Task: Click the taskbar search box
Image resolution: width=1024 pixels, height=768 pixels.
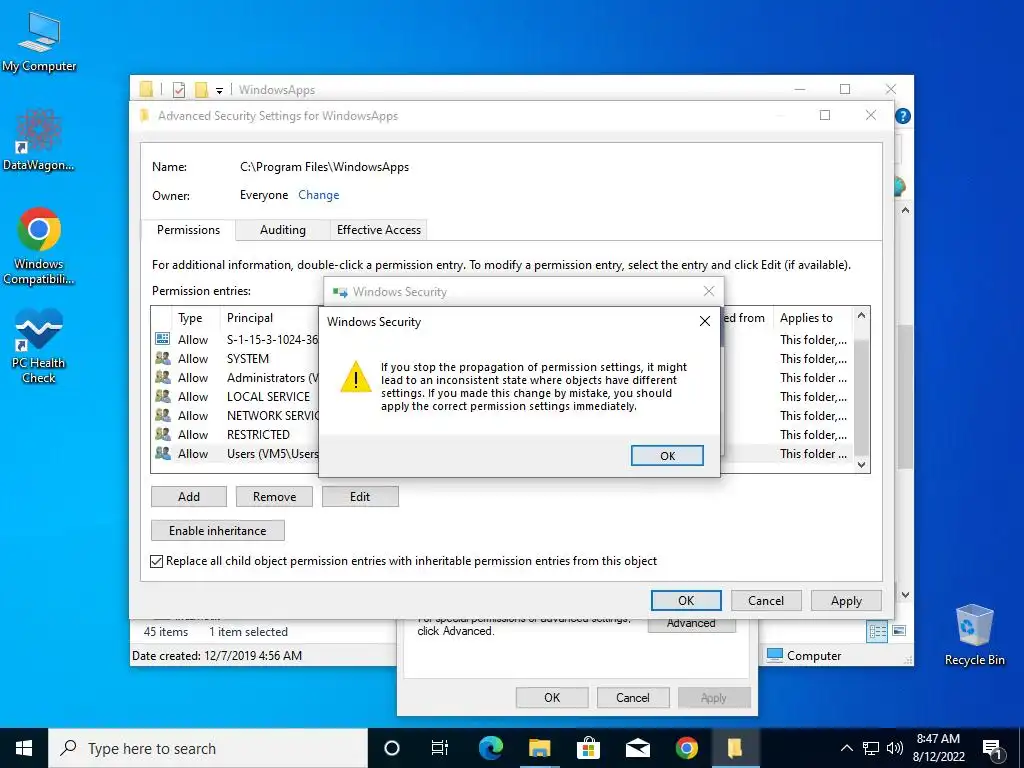Action: click(x=208, y=748)
